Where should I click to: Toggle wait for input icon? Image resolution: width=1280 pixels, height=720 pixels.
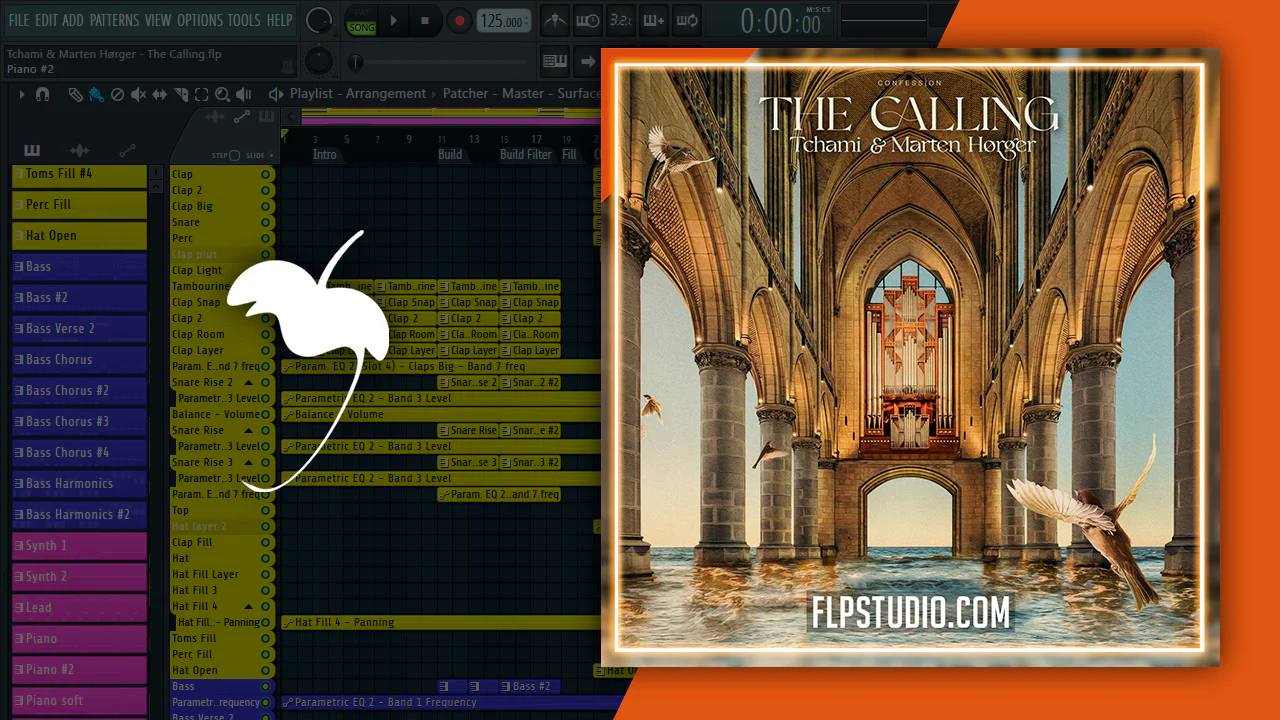tap(588, 20)
